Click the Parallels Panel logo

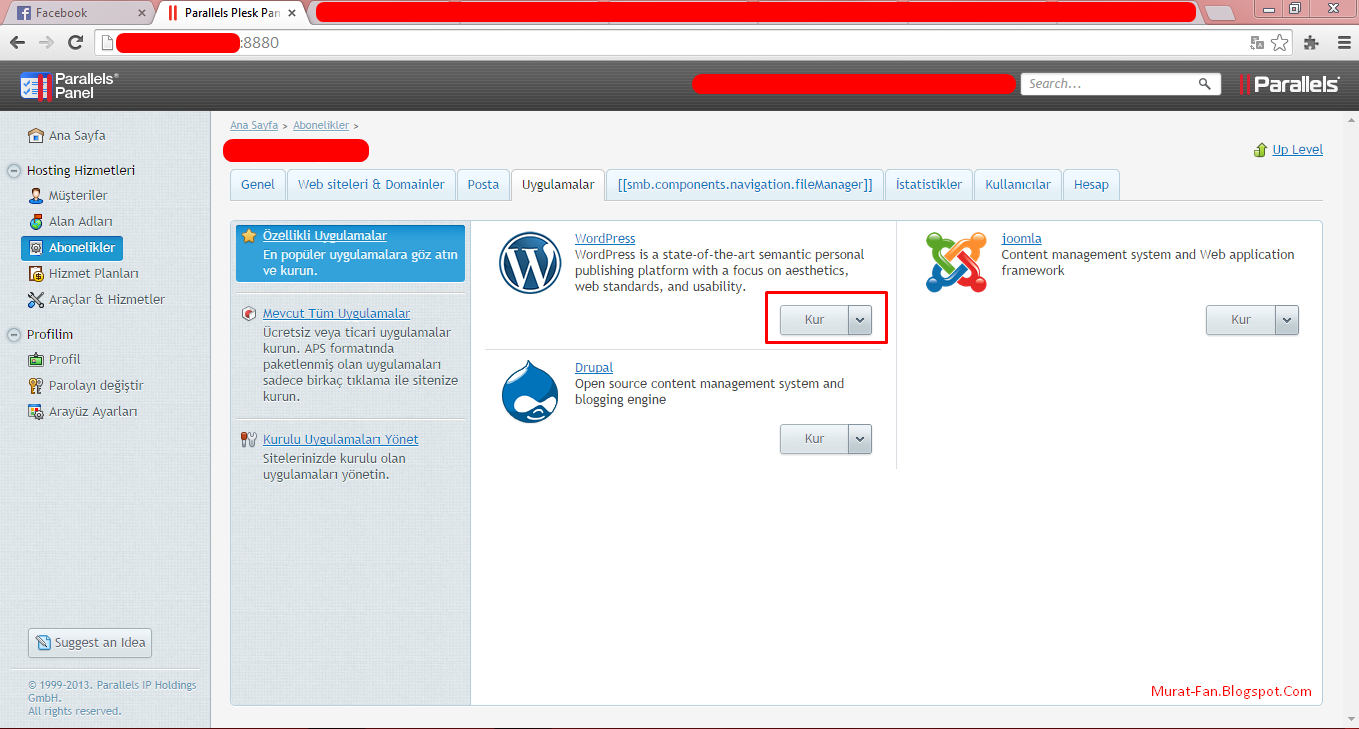tap(69, 85)
